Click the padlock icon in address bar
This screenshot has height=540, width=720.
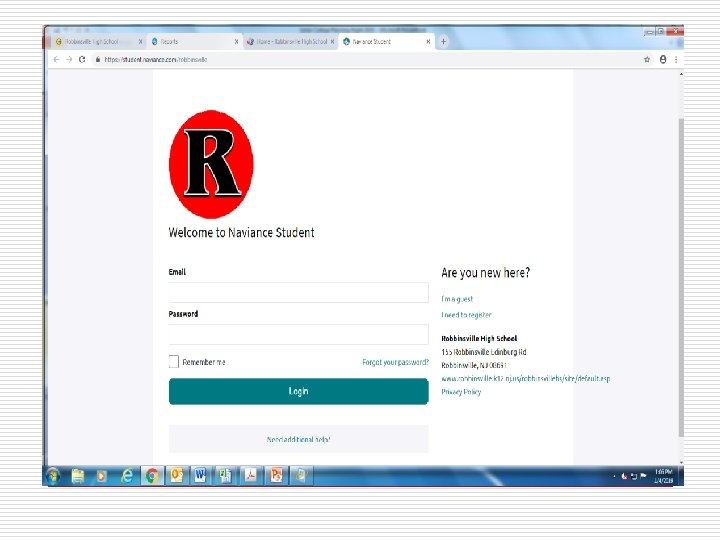point(98,59)
